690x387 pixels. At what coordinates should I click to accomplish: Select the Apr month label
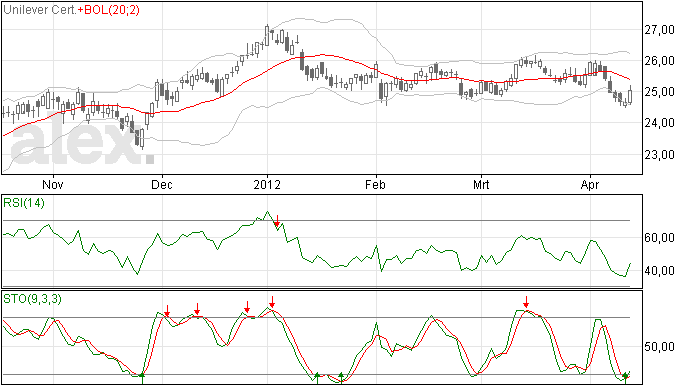tap(590, 184)
